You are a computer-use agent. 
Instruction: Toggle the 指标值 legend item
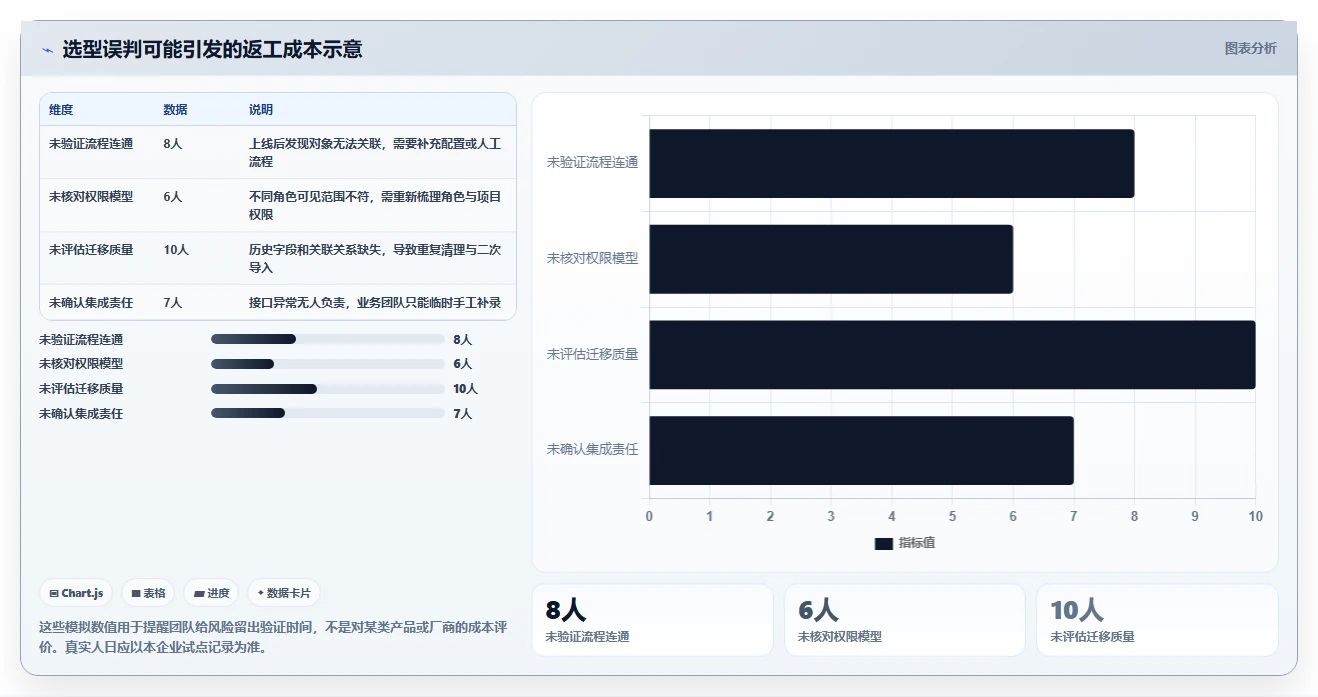[905, 543]
